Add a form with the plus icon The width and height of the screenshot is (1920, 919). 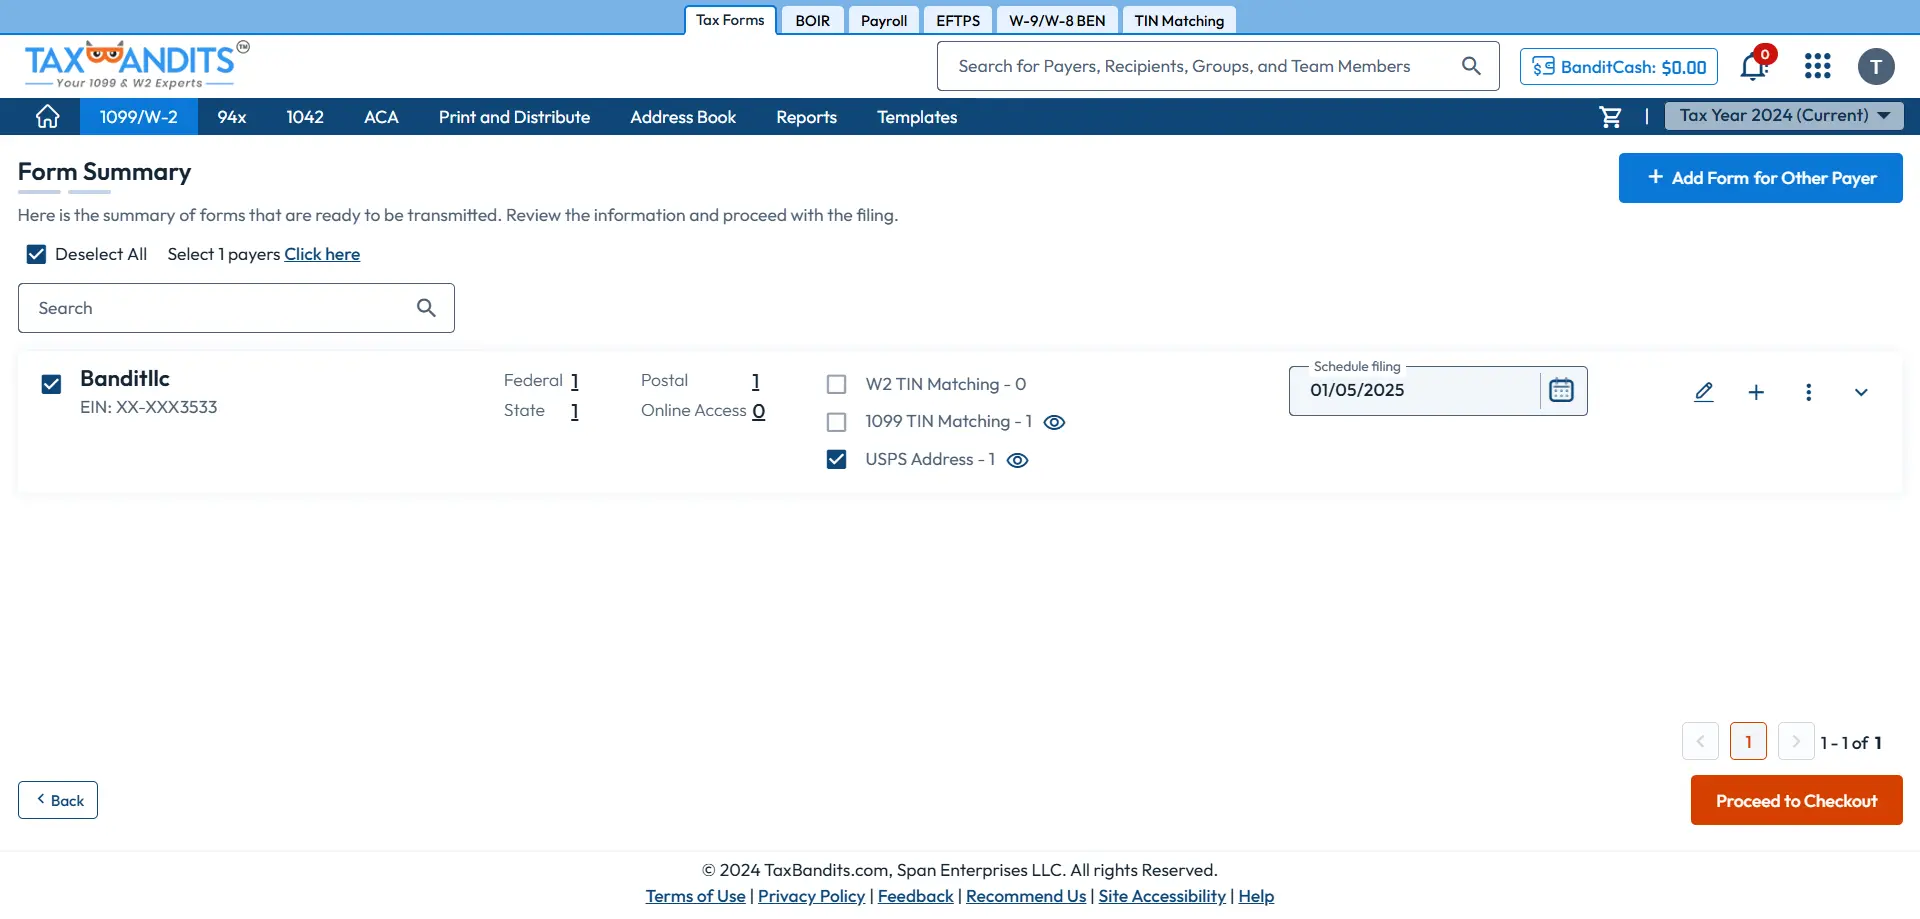(x=1756, y=392)
